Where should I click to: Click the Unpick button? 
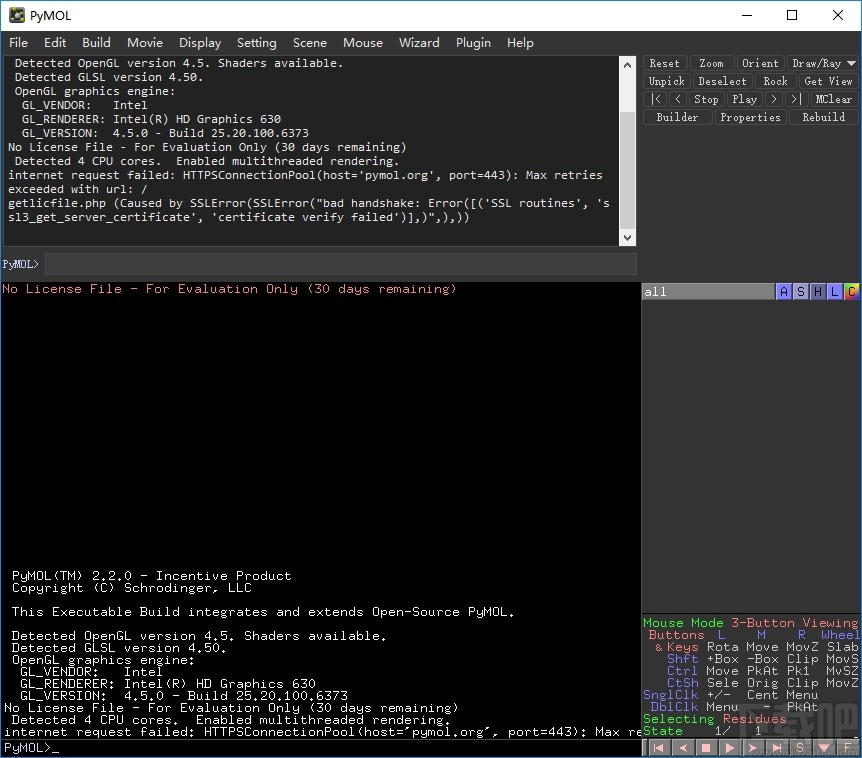pos(667,81)
